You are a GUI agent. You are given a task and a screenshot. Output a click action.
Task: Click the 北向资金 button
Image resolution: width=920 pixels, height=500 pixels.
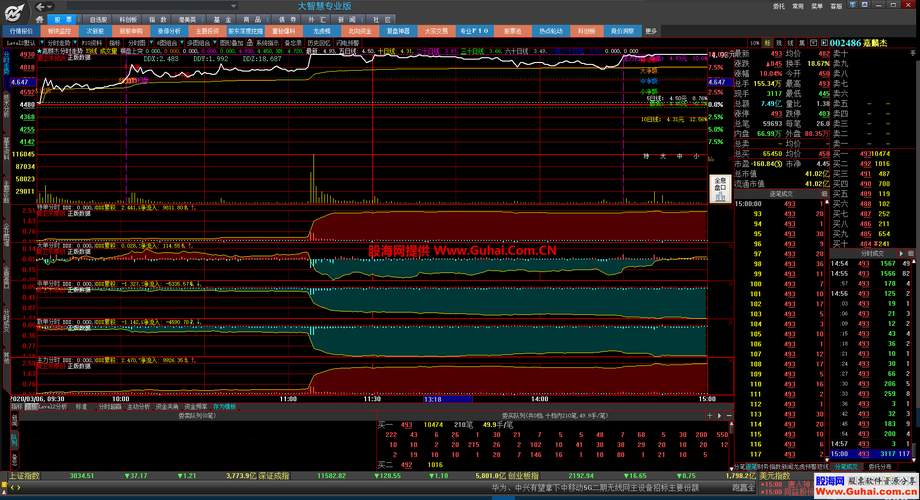tap(360, 31)
